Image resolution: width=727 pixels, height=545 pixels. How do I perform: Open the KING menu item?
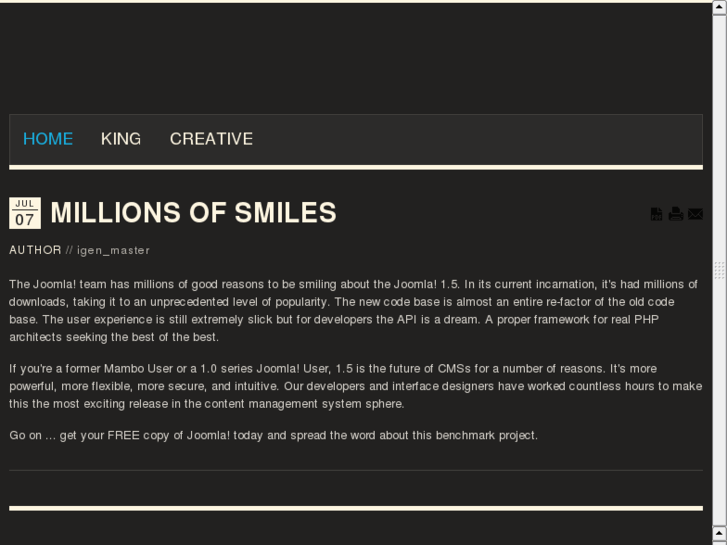coord(121,139)
